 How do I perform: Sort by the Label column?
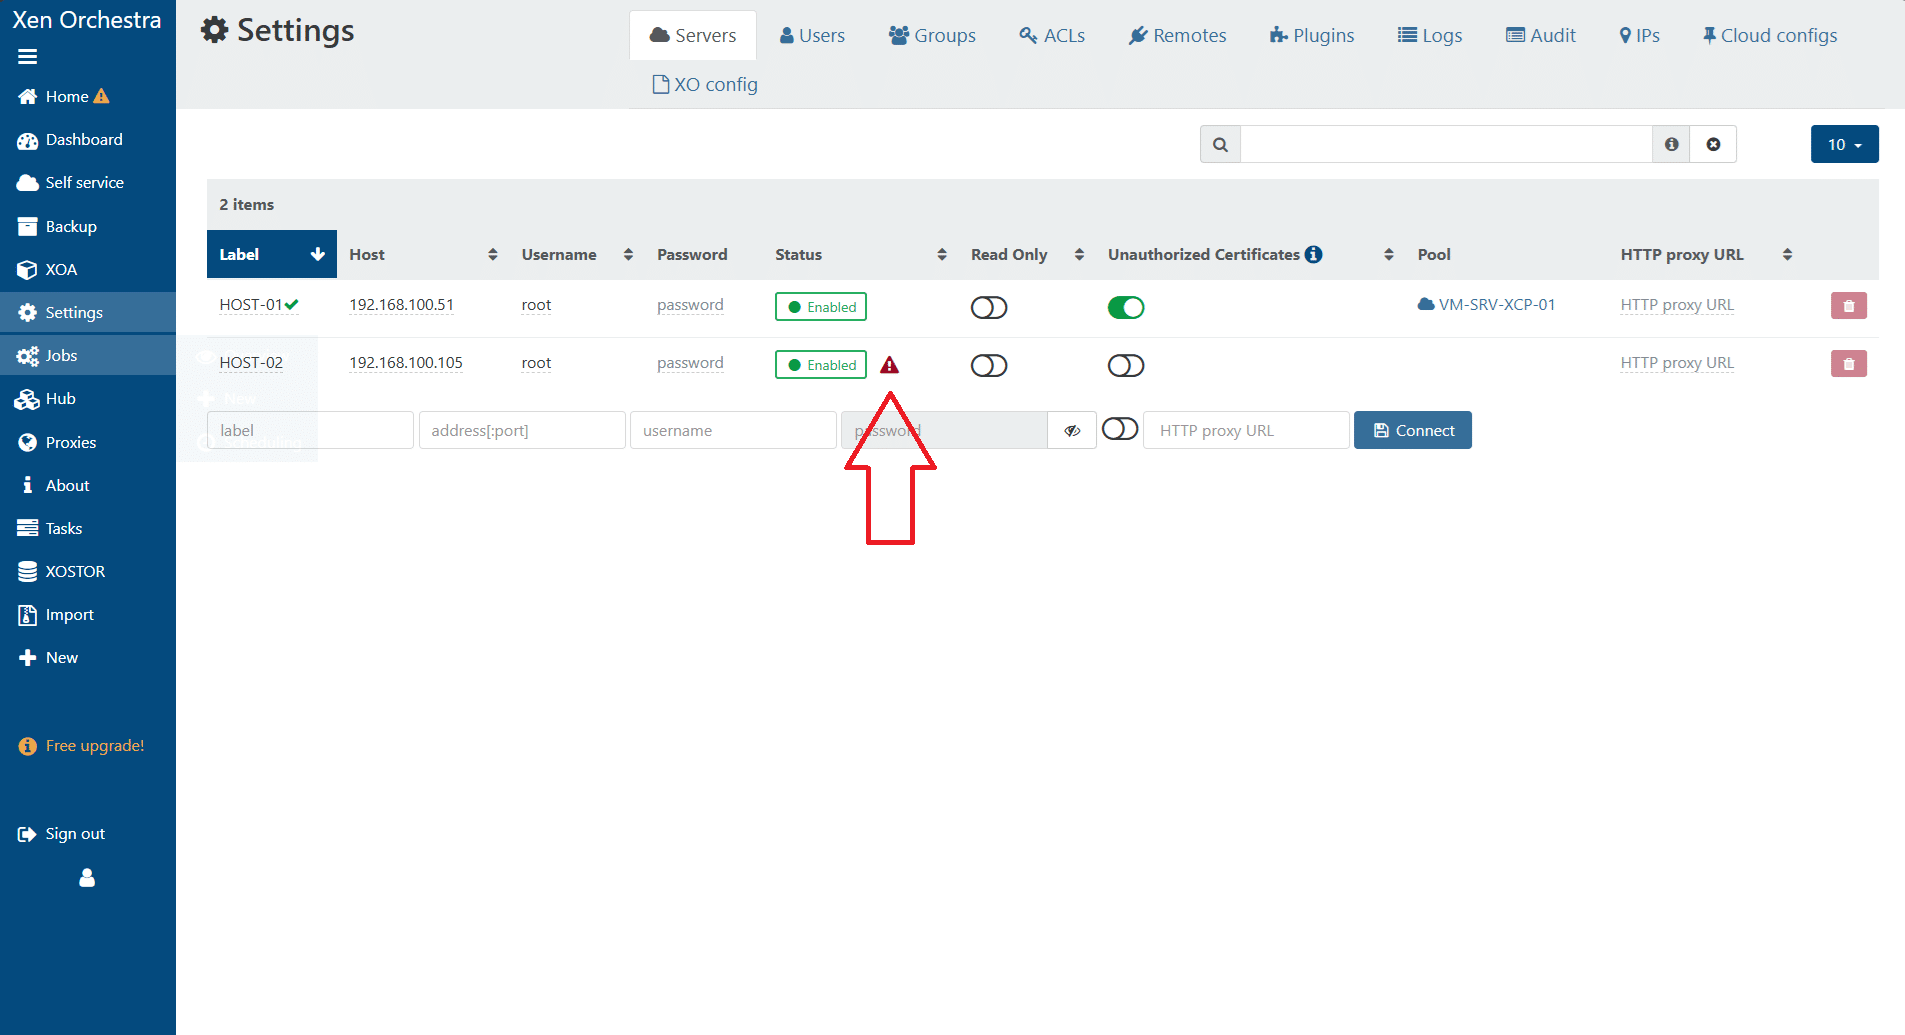(x=272, y=254)
